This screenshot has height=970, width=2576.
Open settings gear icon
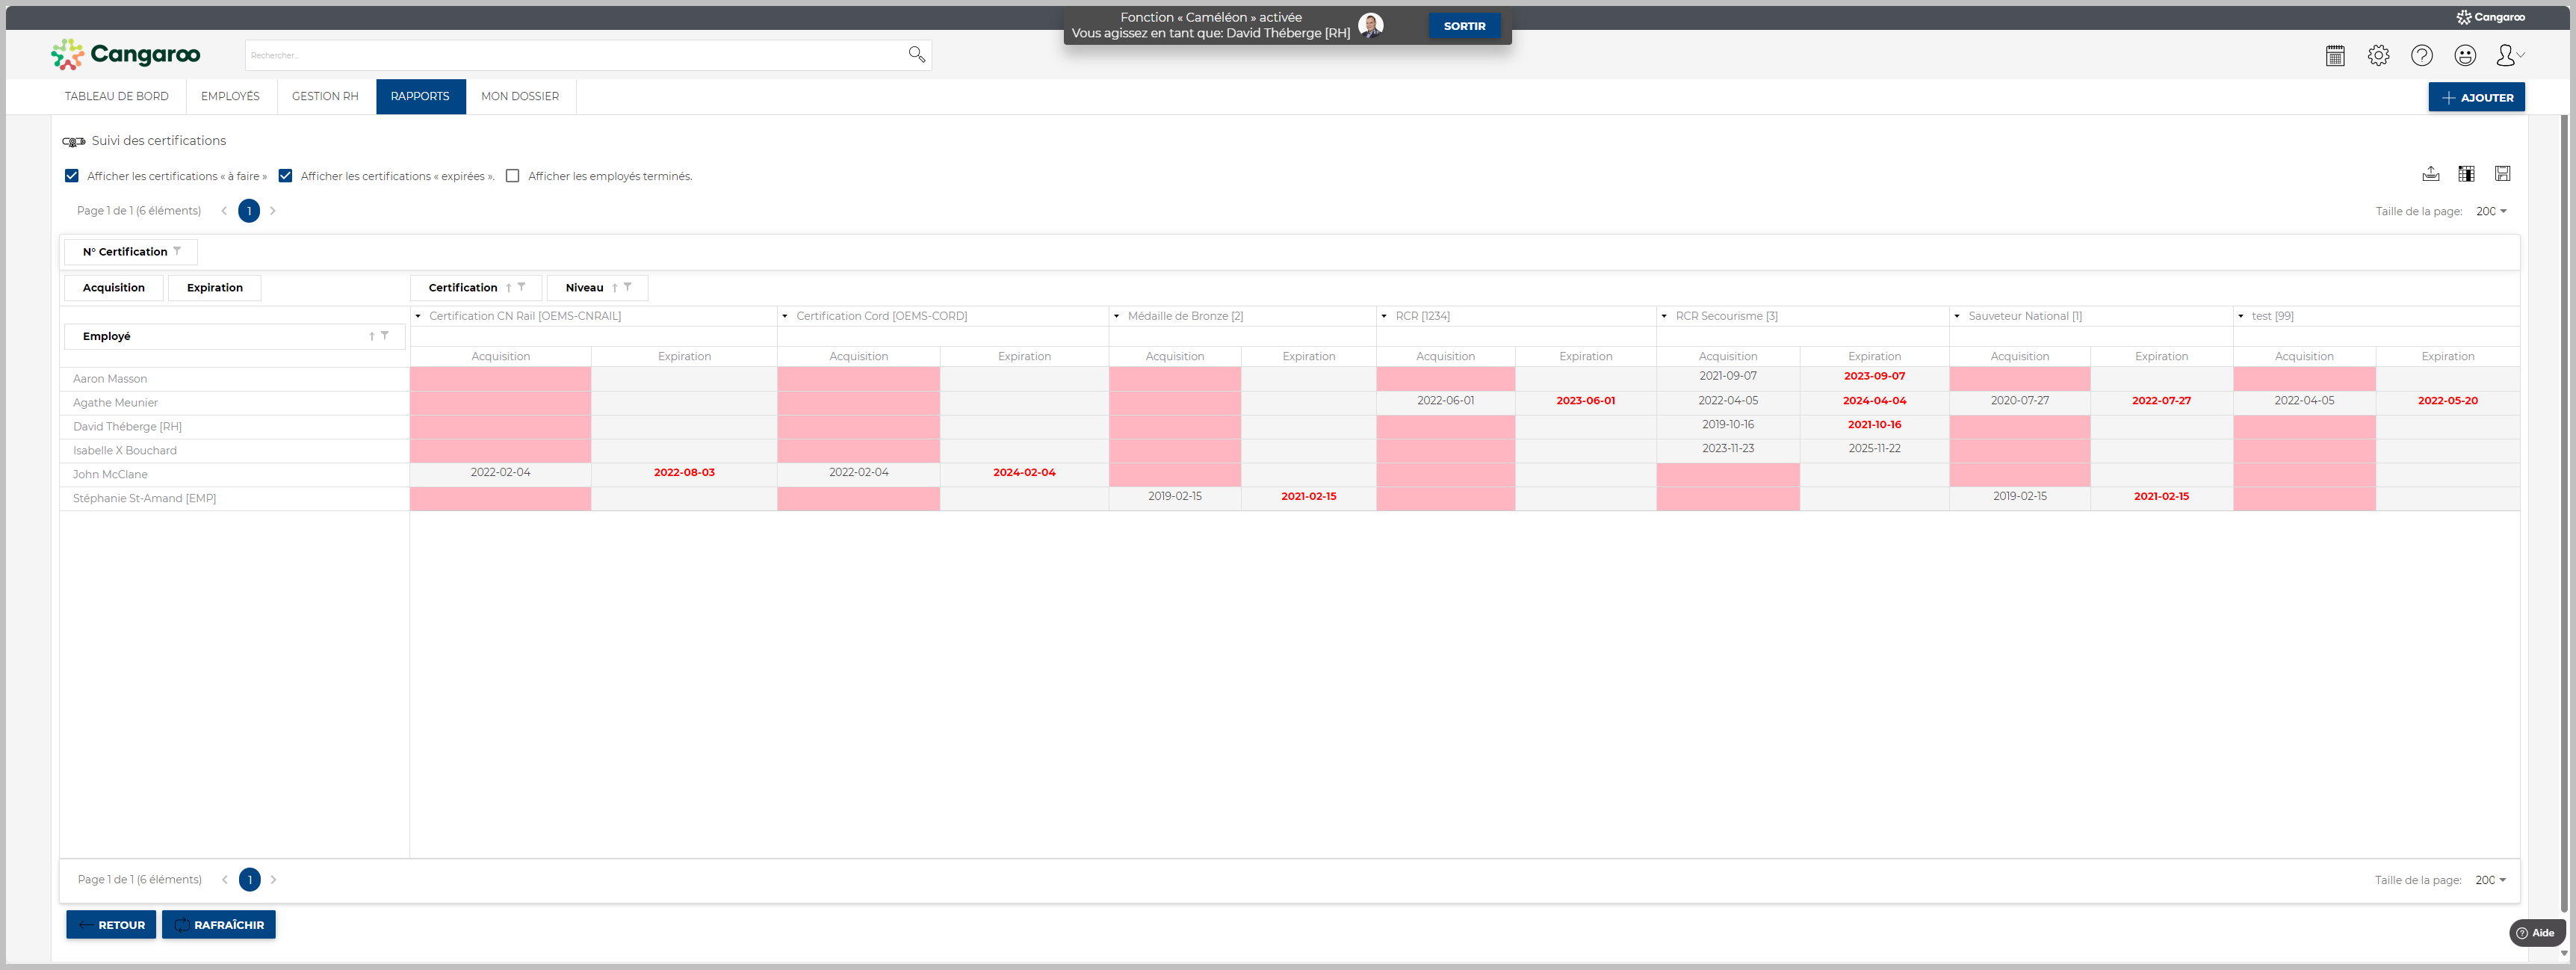pyautogui.click(x=2378, y=56)
